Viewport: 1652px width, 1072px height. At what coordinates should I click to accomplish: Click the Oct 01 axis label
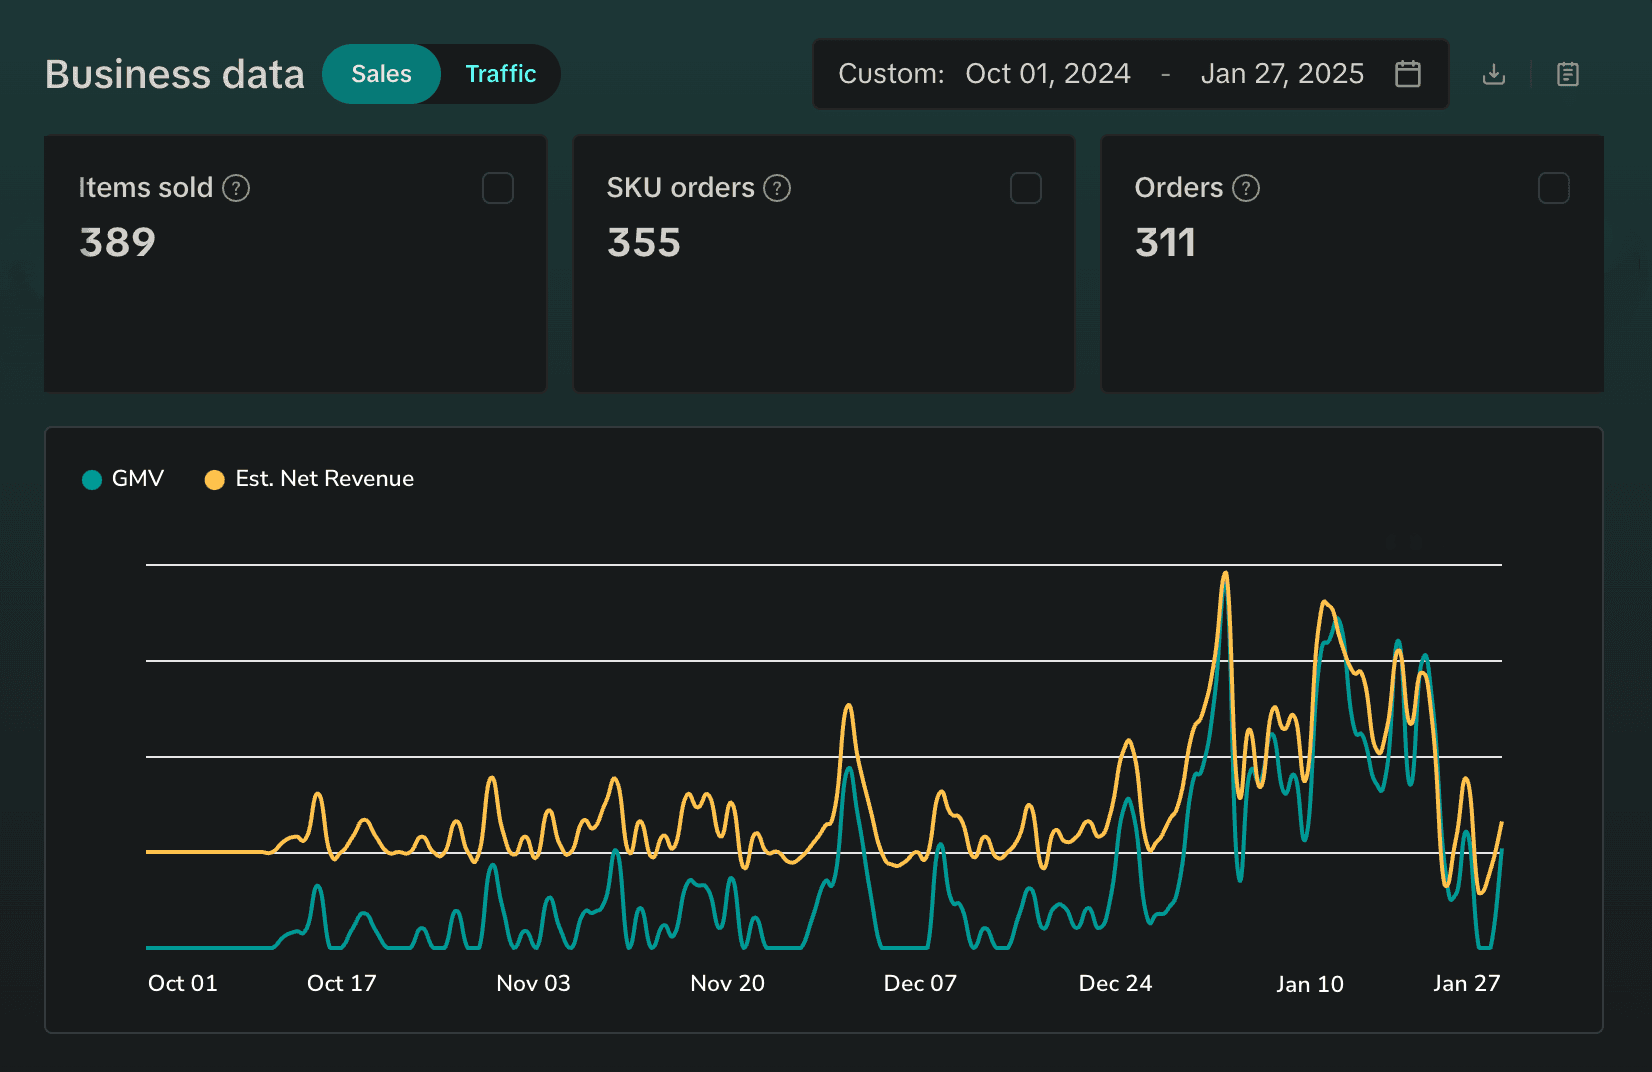(x=183, y=983)
